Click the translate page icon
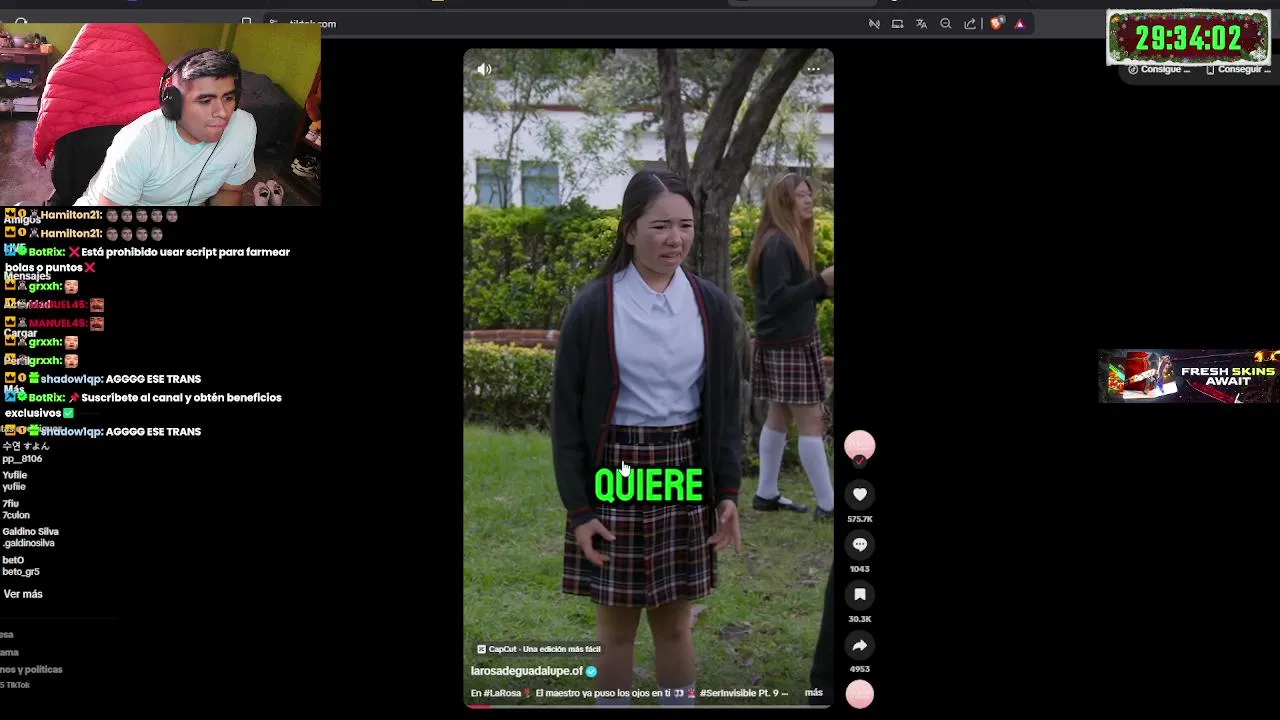Screen dimensions: 1280x720 point(921,23)
